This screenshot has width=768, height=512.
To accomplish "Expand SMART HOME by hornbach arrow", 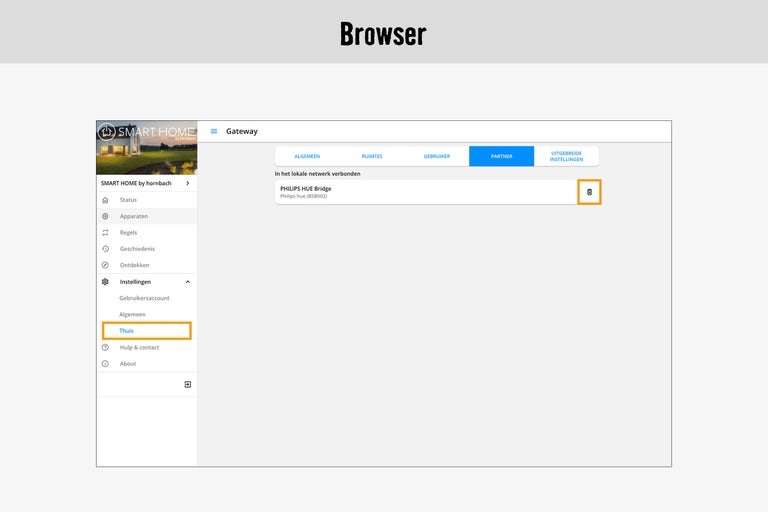I will pyautogui.click(x=188, y=183).
